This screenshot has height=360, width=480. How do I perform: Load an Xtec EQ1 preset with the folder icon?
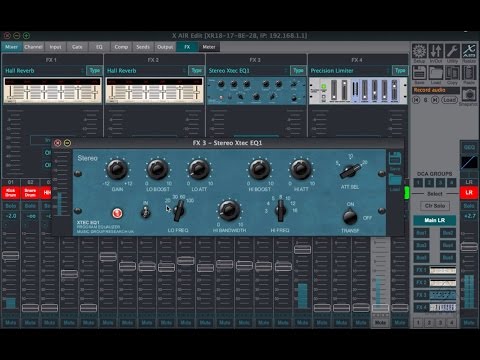pos(395,180)
